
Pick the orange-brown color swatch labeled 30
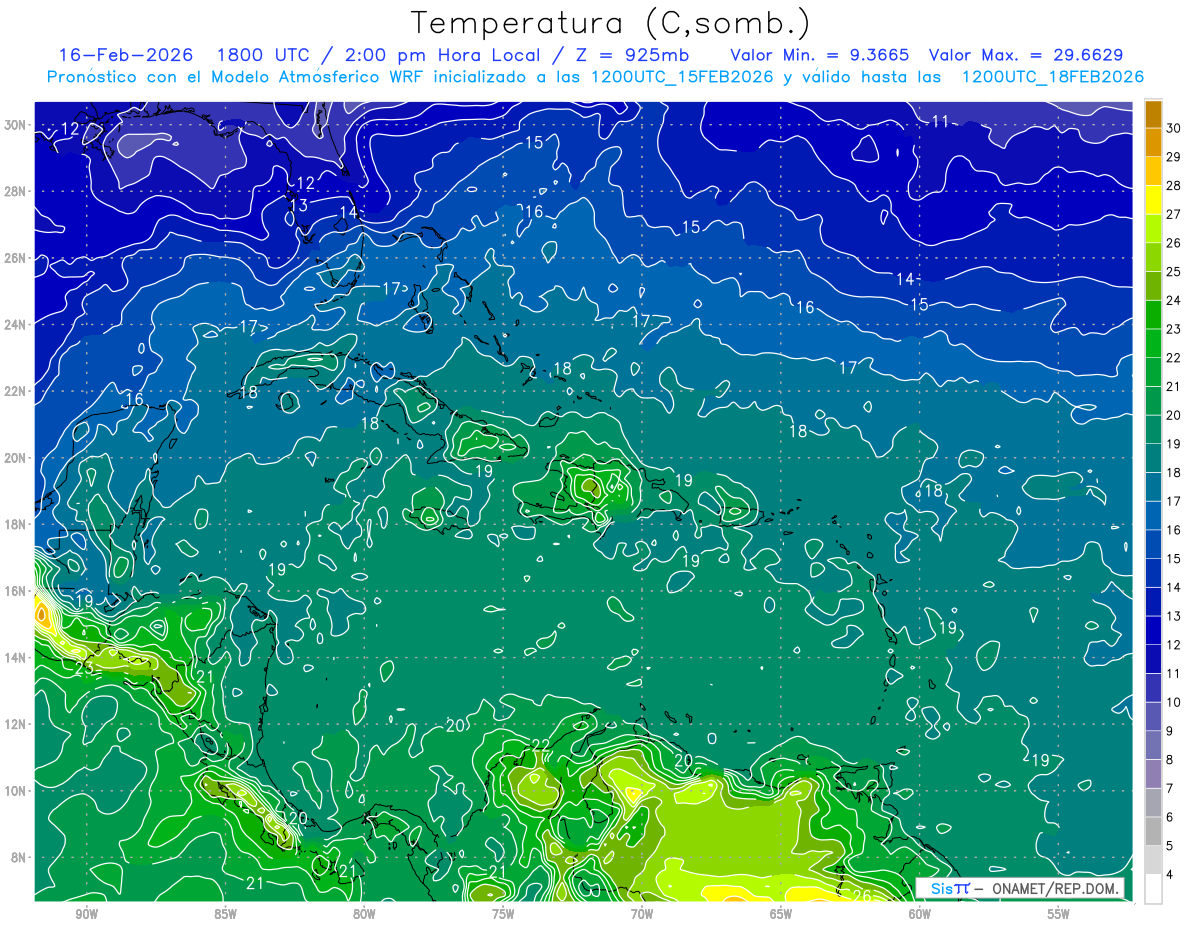1153,115
